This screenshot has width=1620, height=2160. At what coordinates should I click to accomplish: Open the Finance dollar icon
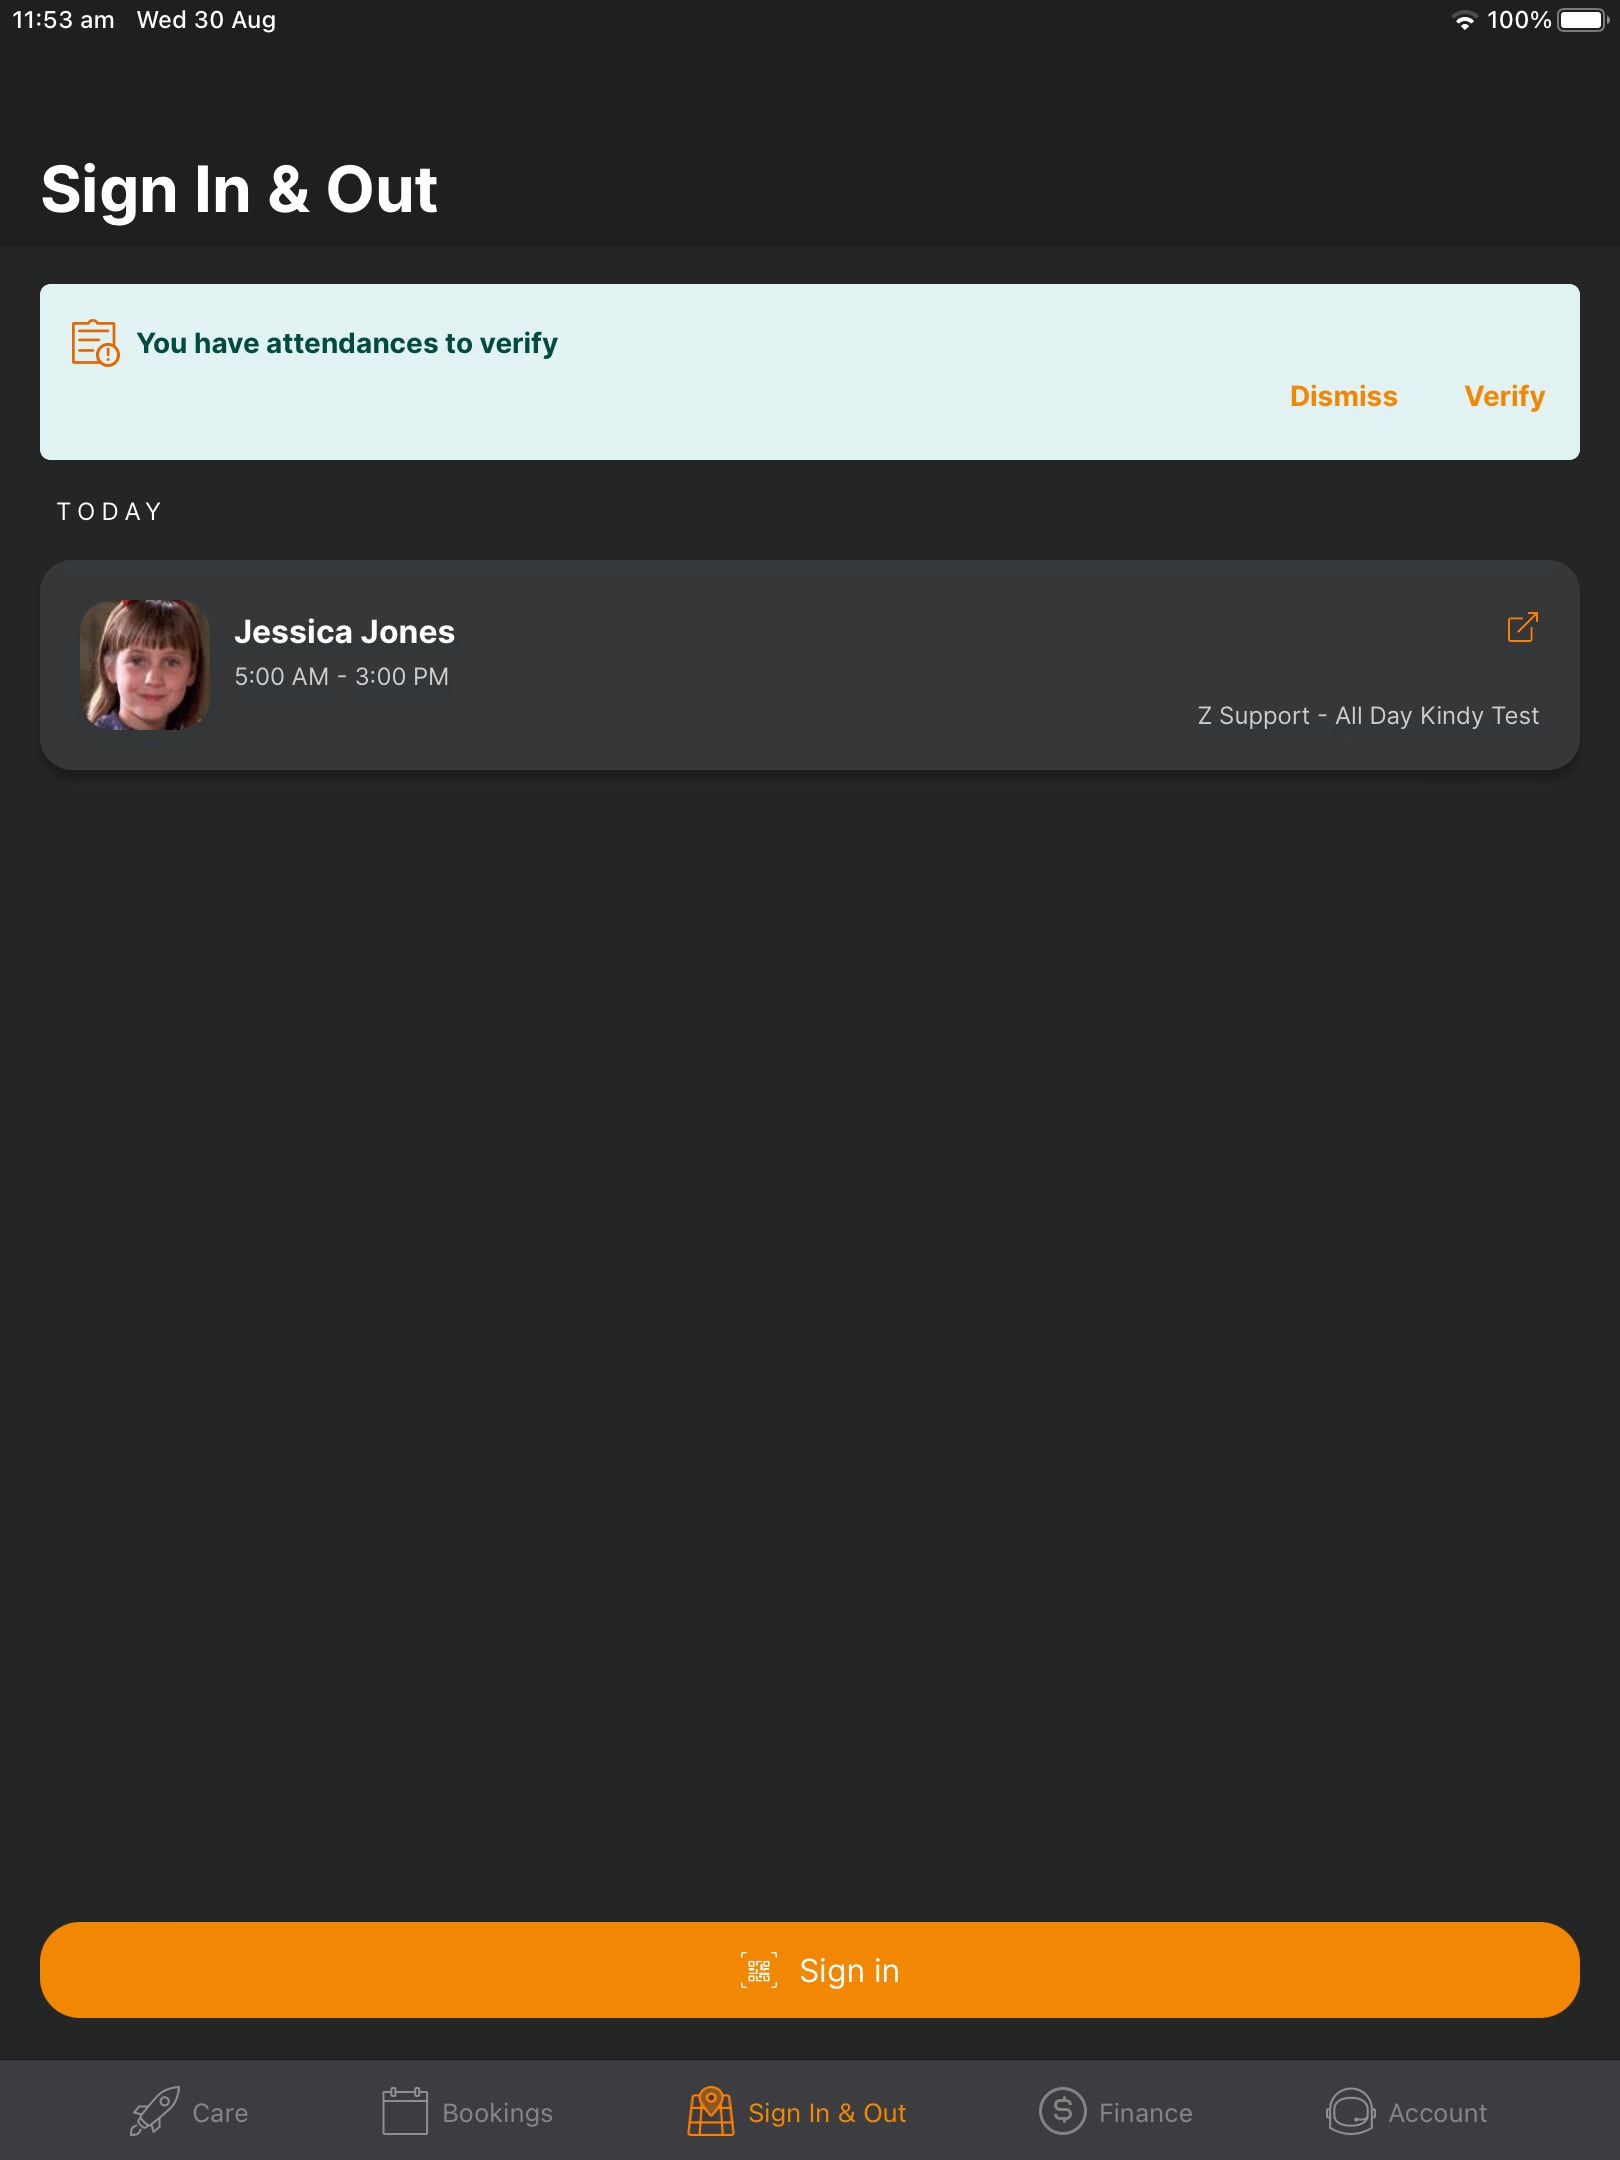(1062, 2111)
